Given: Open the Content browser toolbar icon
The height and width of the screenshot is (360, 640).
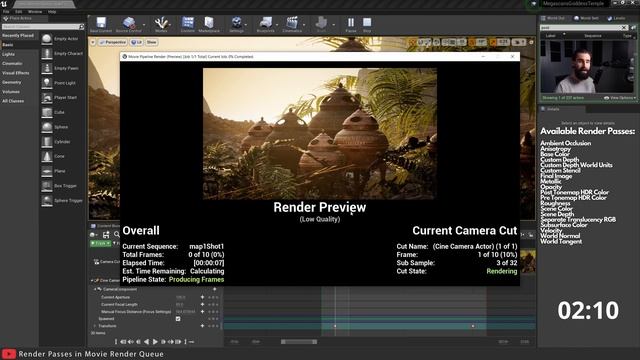Looking at the screenshot, I should [188, 22].
